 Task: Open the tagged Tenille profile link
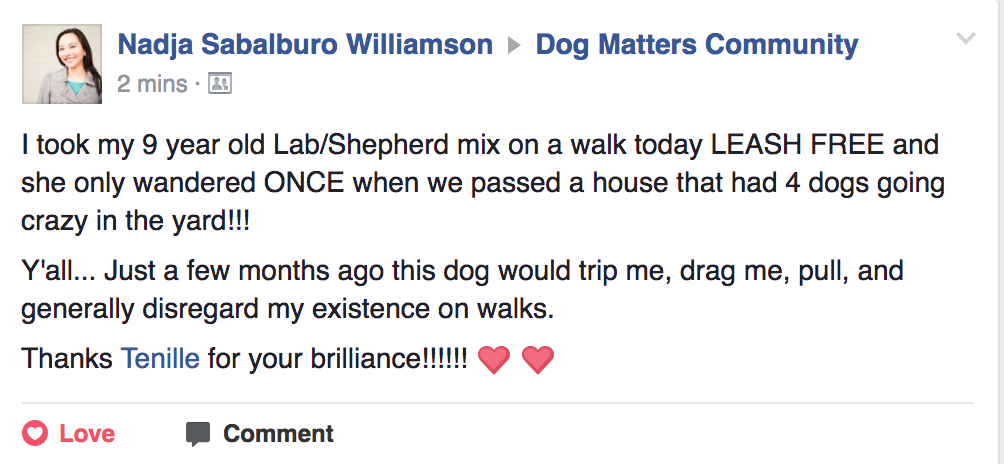[160, 358]
